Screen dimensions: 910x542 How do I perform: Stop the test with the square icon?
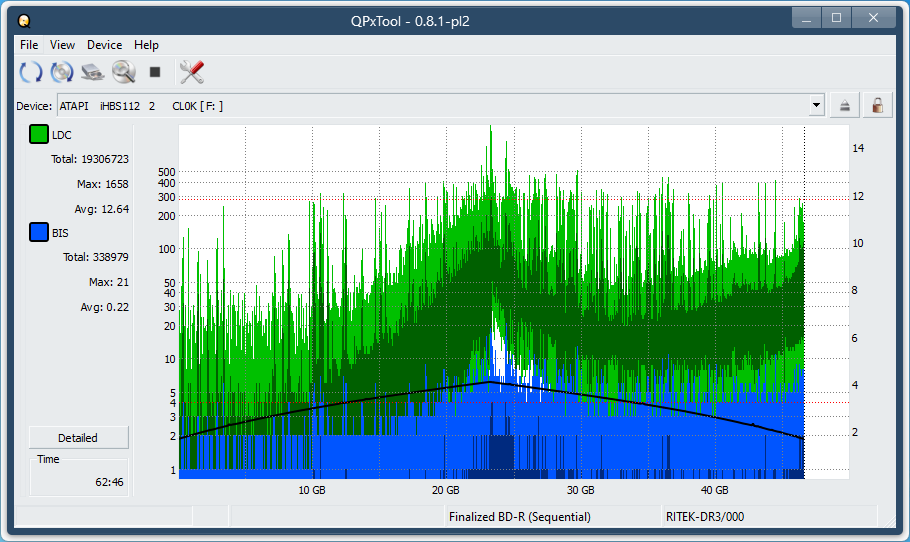(154, 72)
